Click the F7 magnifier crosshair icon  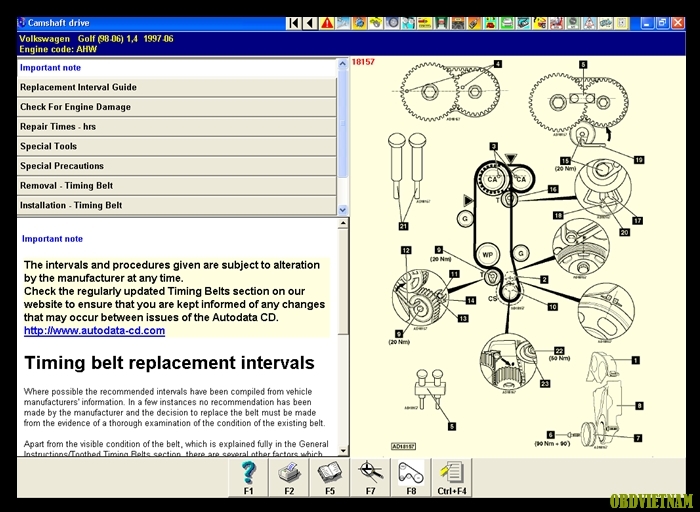[x=370, y=477]
